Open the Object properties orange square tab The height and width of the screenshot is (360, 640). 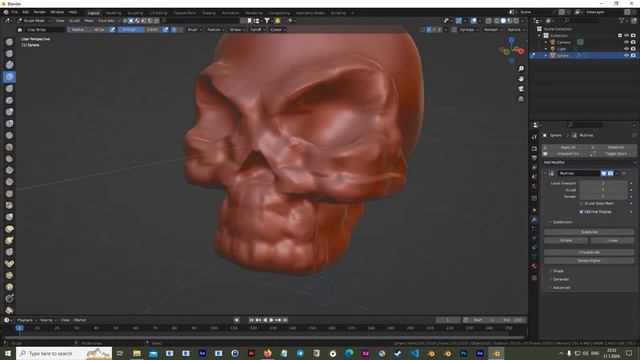[x=534, y=210]
